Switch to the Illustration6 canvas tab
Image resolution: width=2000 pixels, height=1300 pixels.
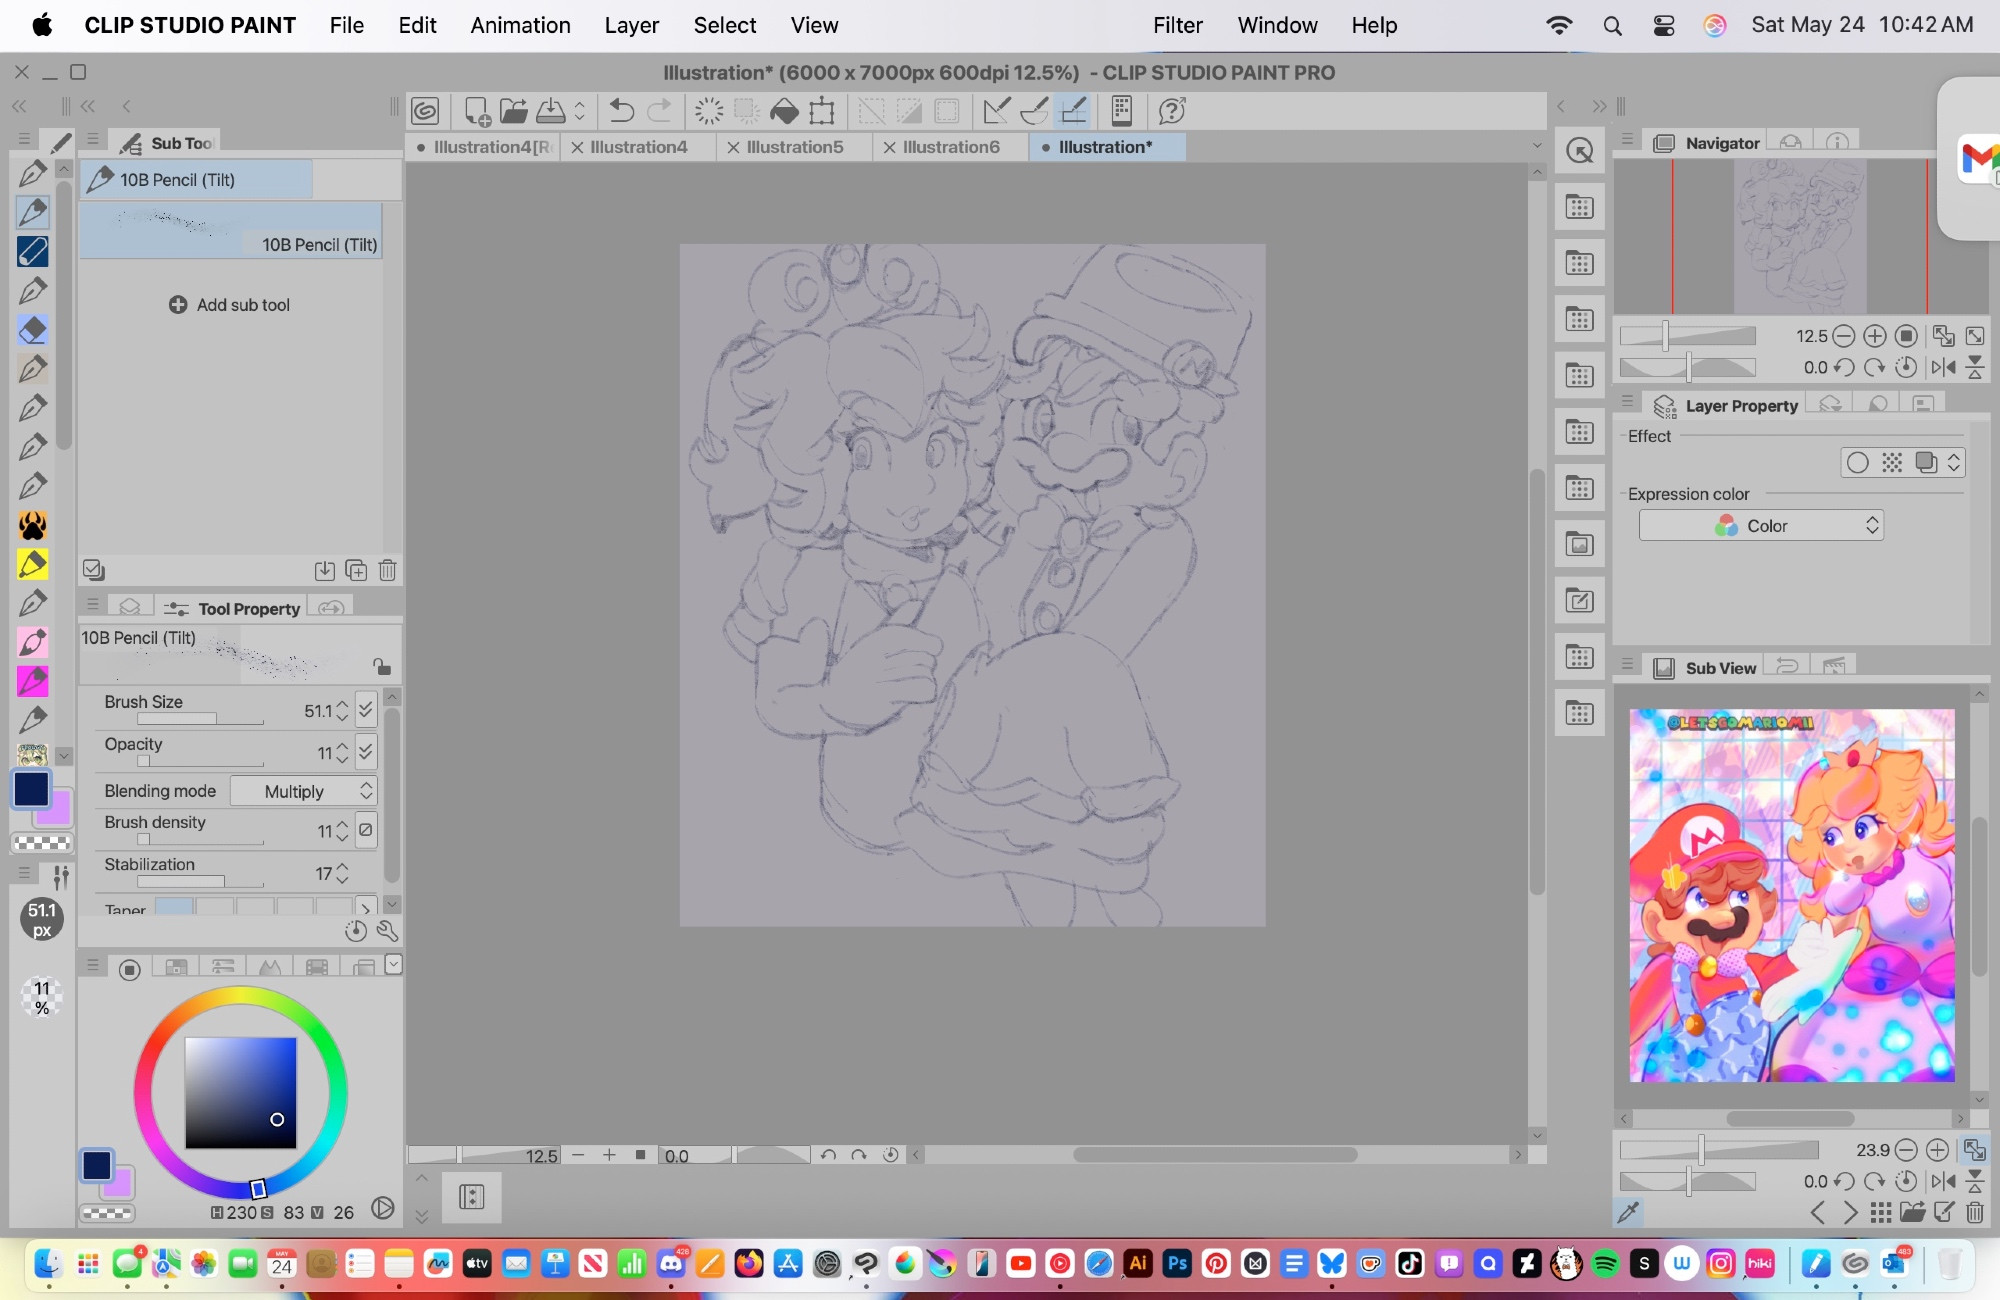click(x=950, y=147)
